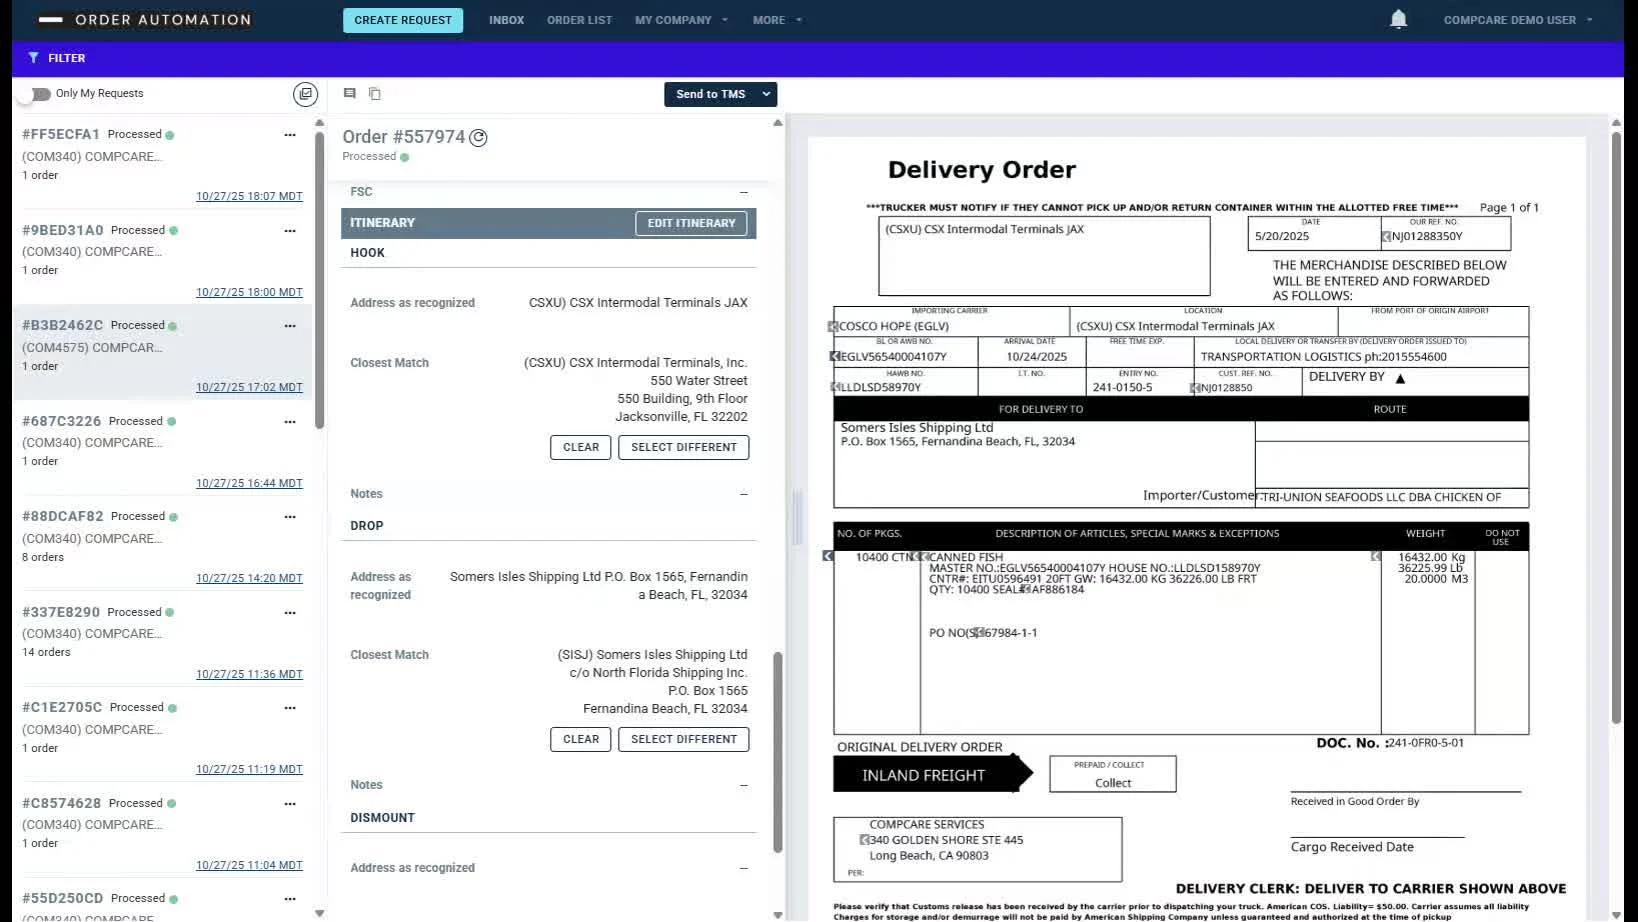Select a different Hook address match
Image resolution: width=1638 pixels, height=922 pixels.
[x=684, y=447]
